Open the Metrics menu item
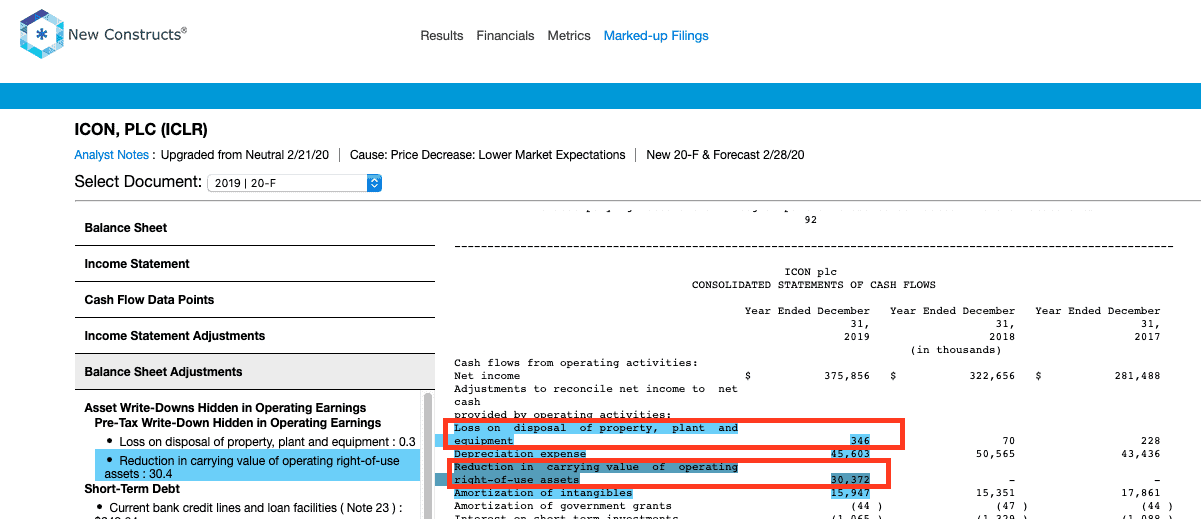The height and width of the screenshot is (519, 1201). click(569, 36)
